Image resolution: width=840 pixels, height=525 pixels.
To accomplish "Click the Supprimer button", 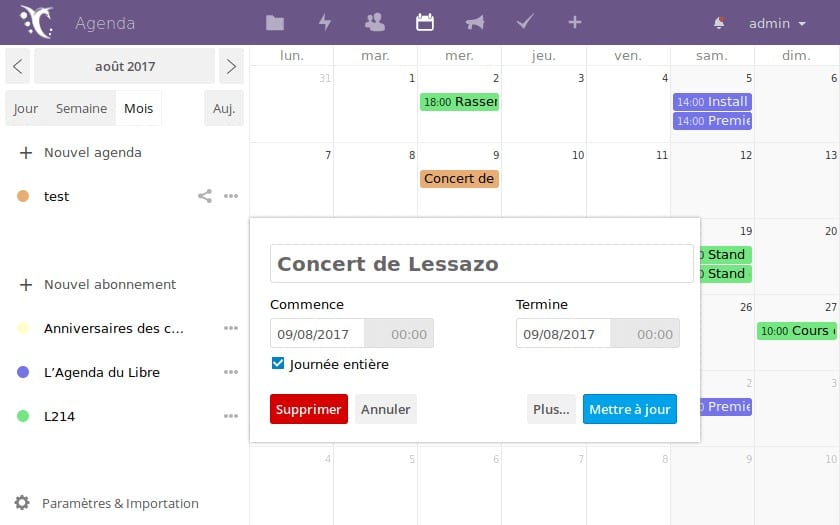I will 309,409.
